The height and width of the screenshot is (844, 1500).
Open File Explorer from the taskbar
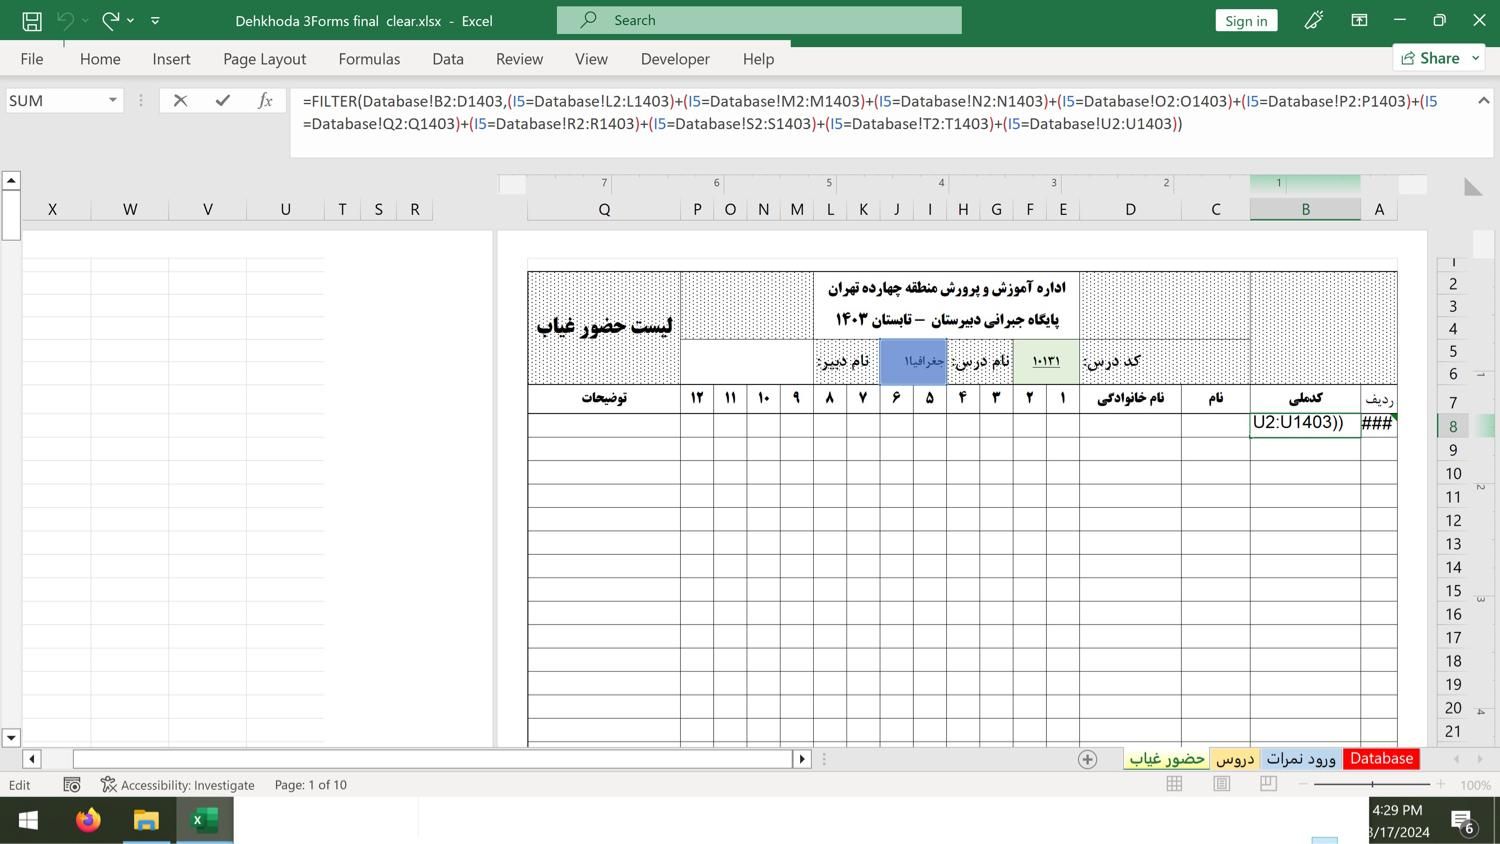(x=146, y=821)
